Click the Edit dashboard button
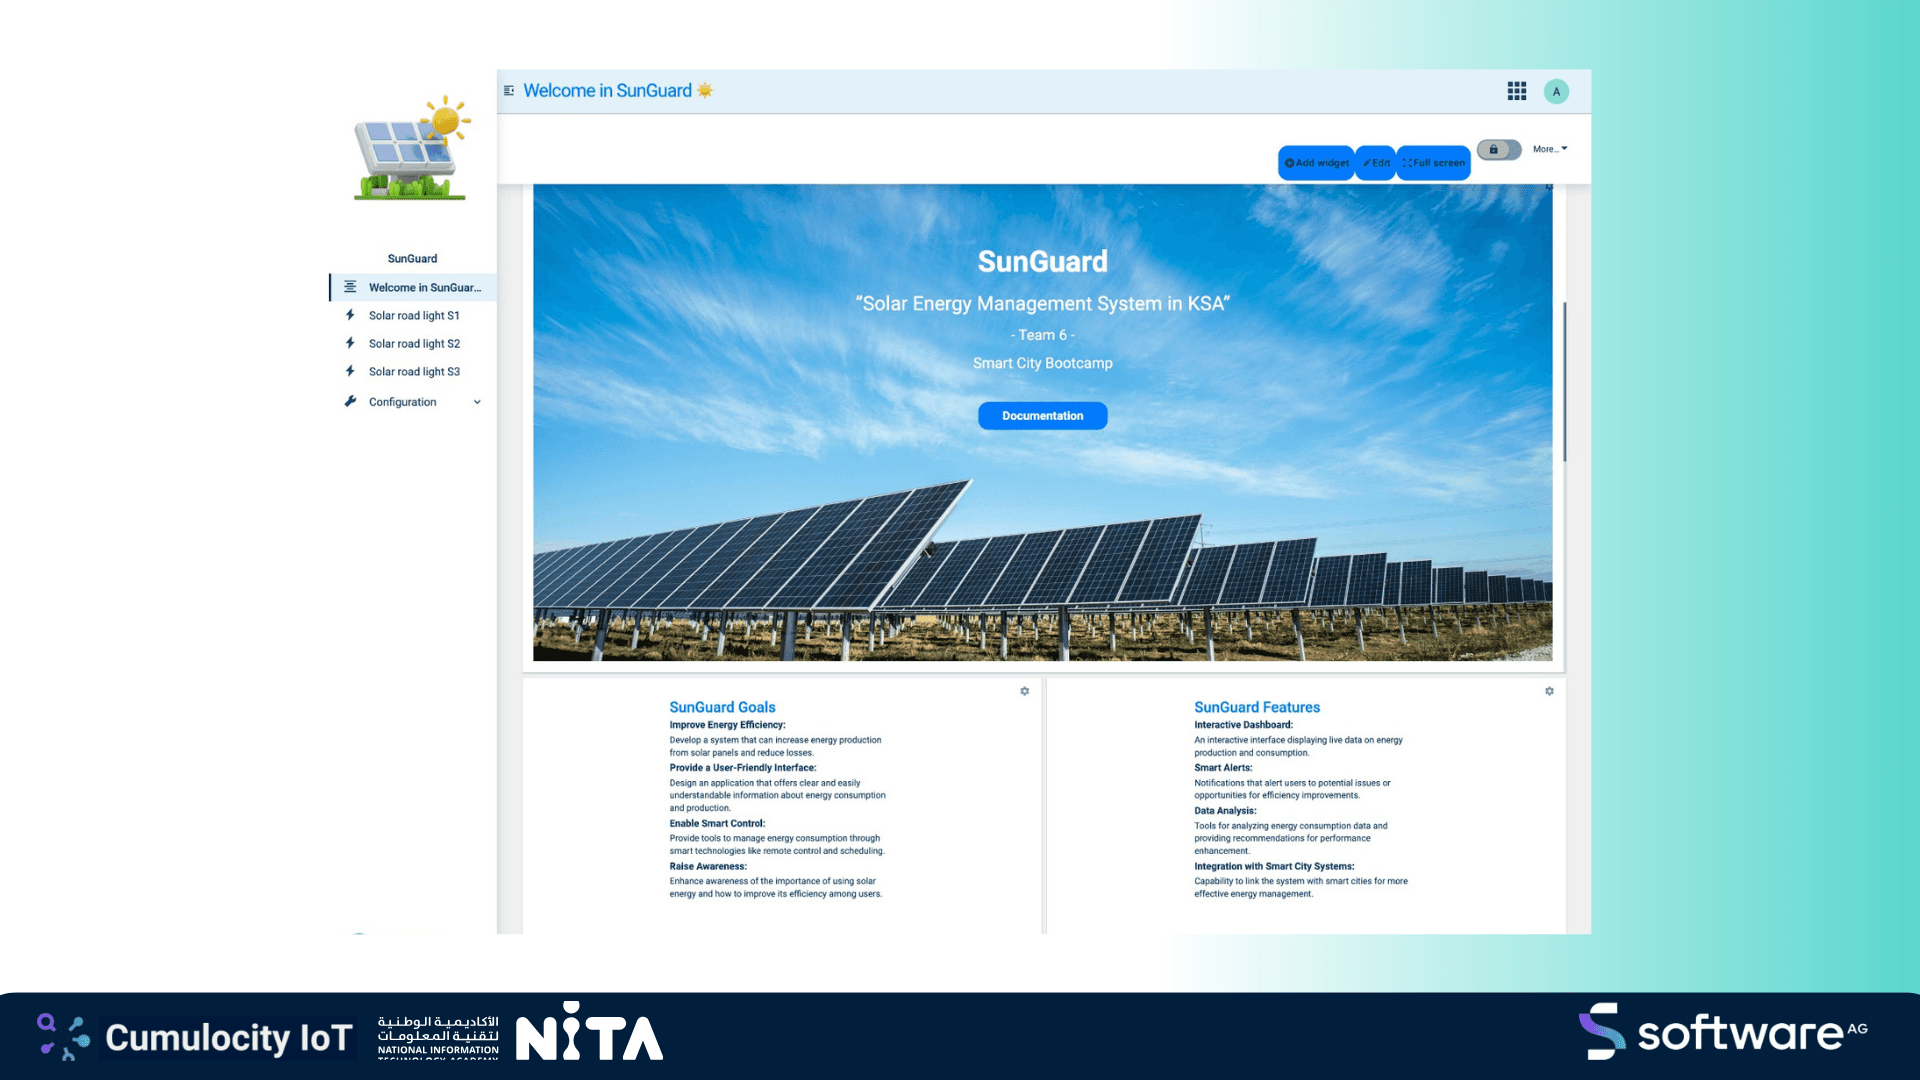 click(1376, 163)
